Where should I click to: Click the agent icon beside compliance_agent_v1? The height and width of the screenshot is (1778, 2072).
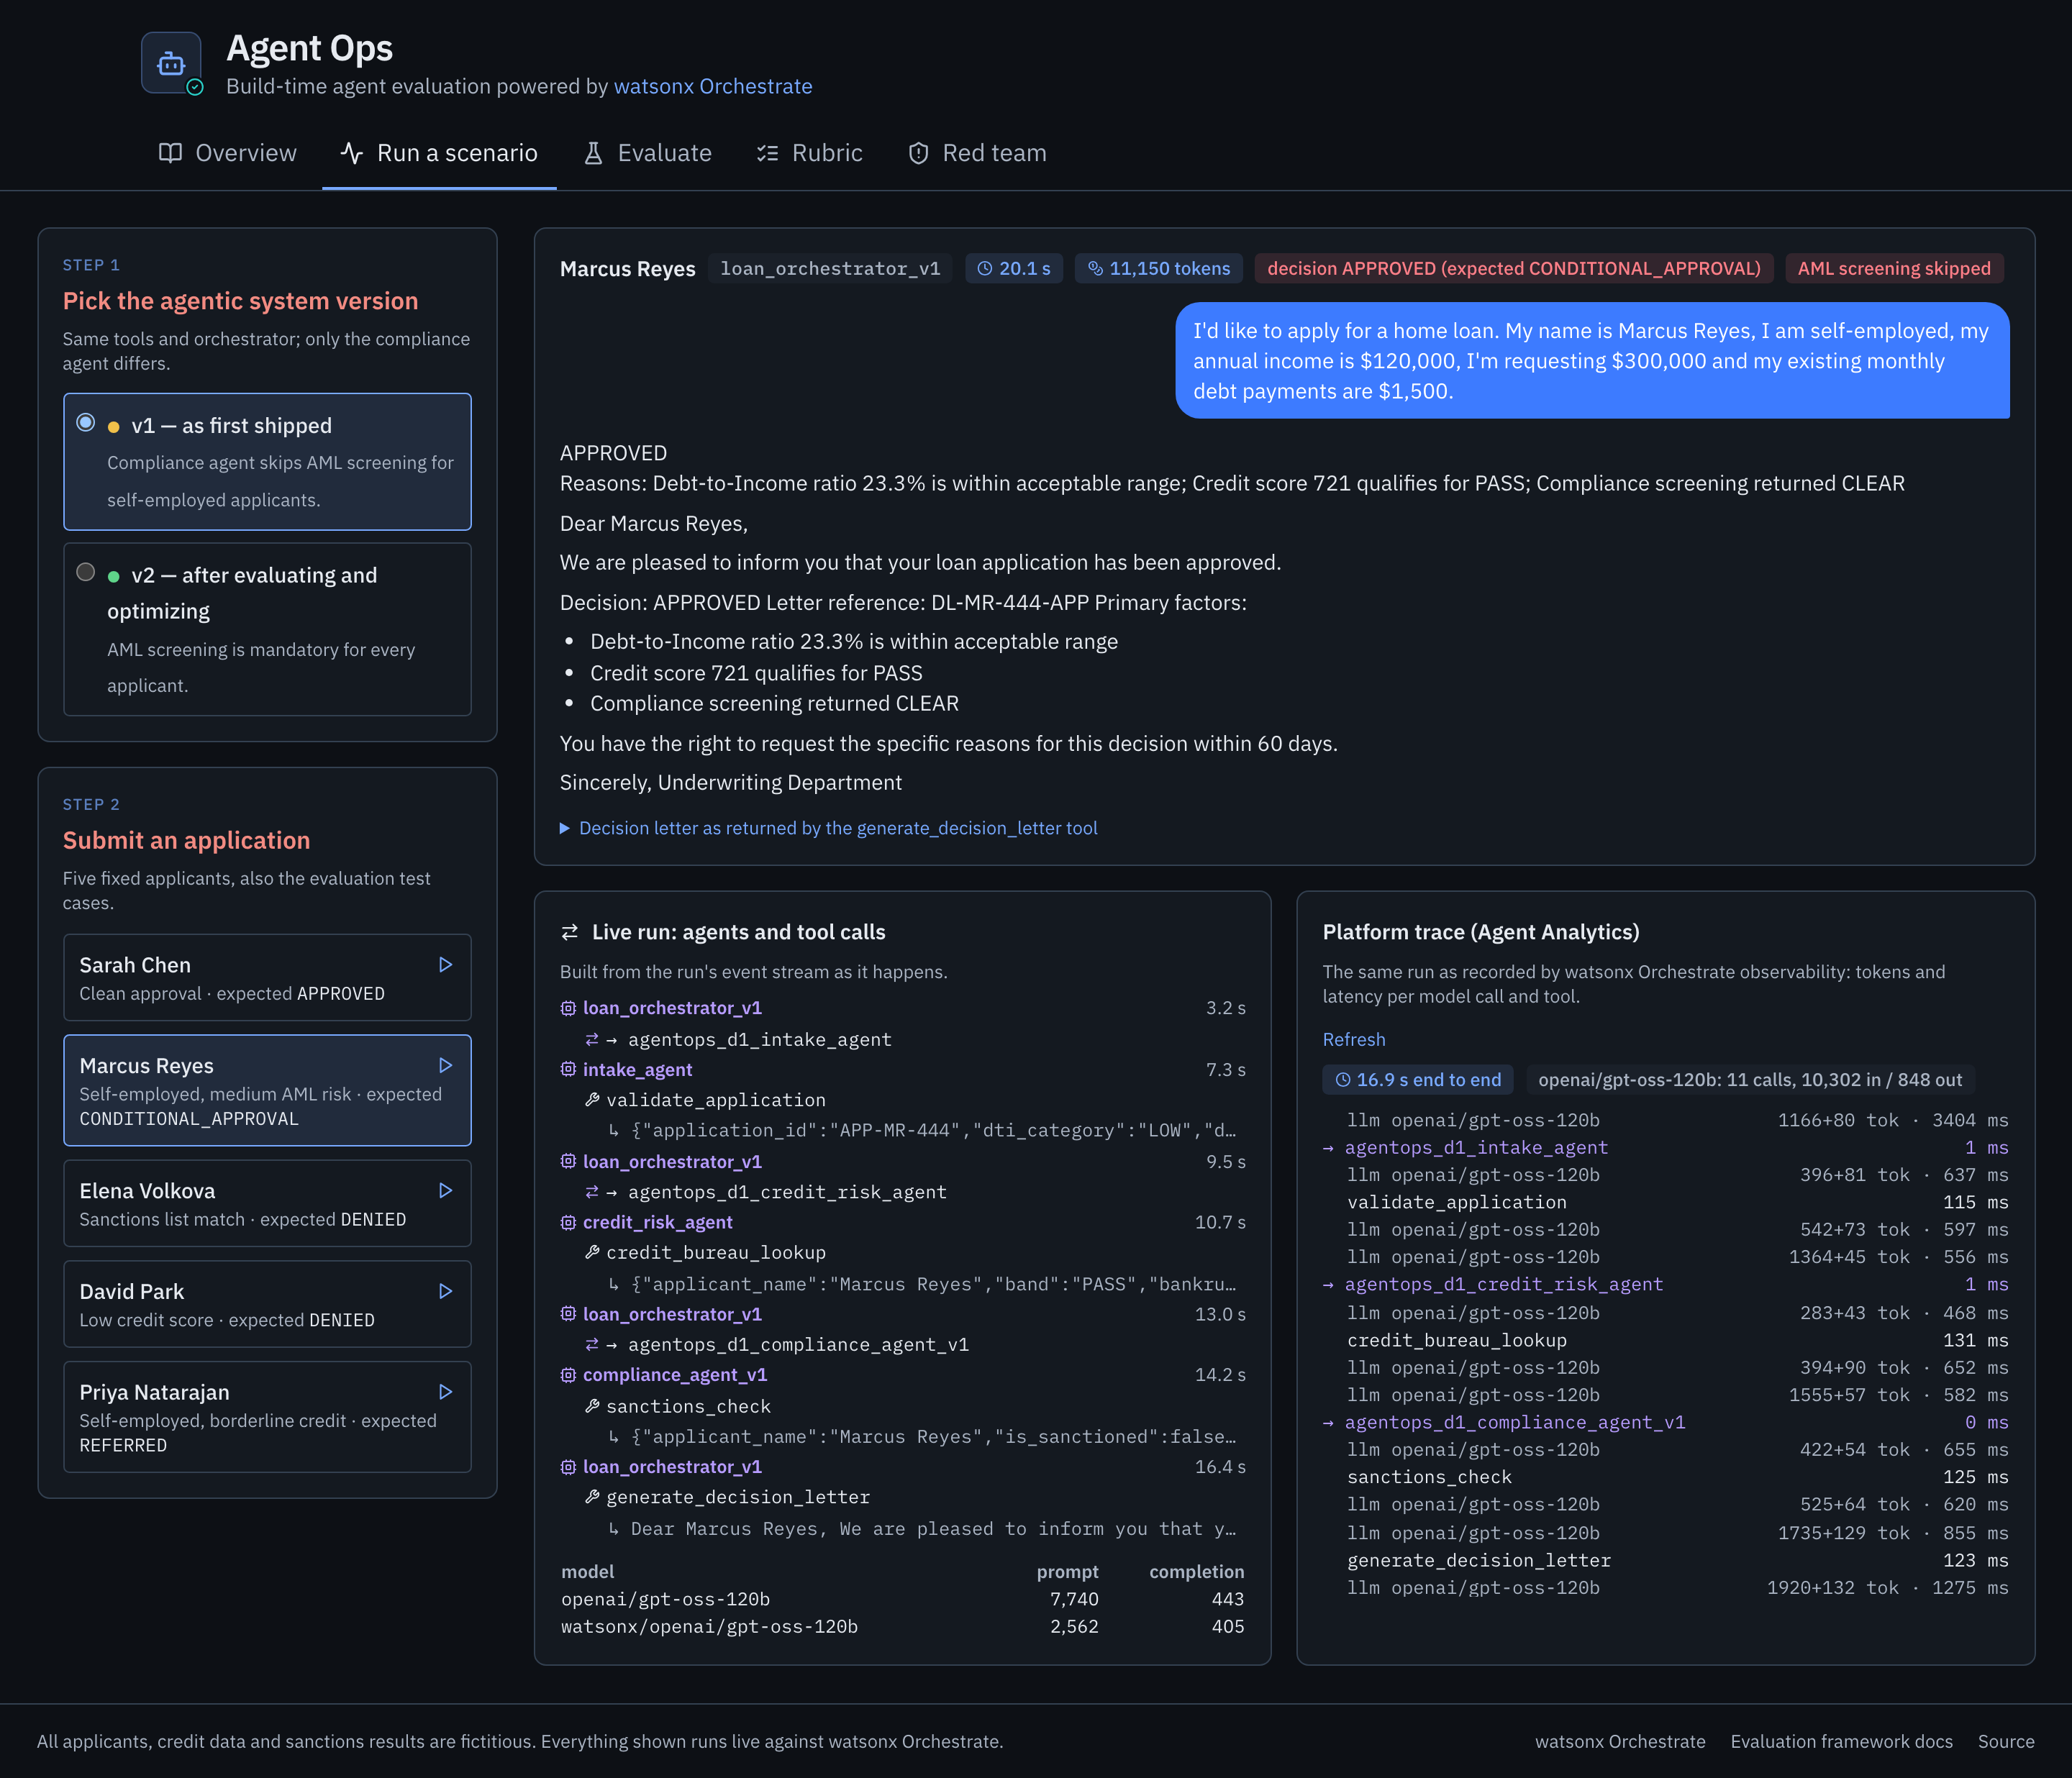[568, 1375]
